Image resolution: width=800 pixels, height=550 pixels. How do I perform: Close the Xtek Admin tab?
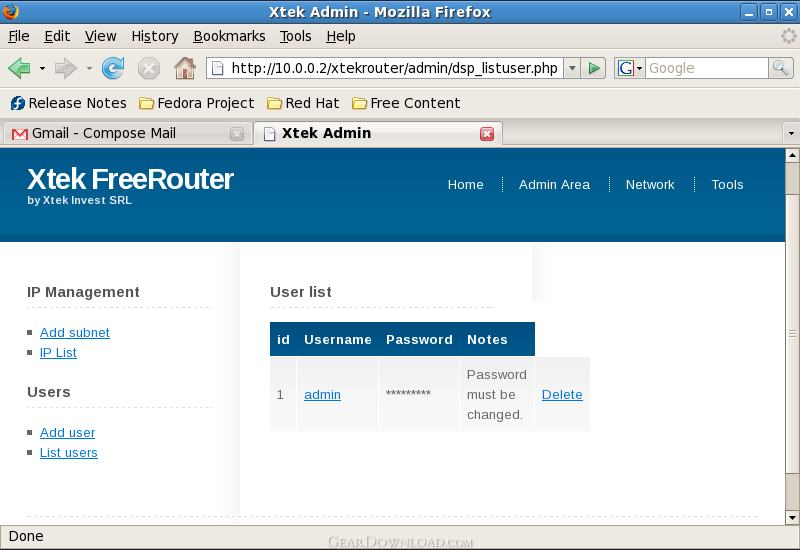tap(487, 134)
